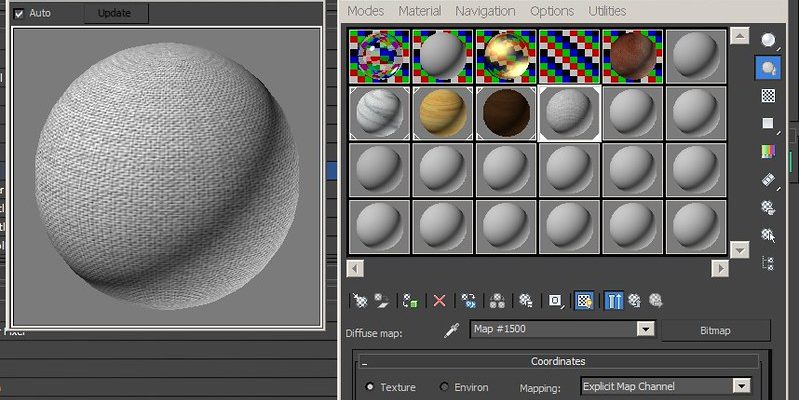Click the red X Reset Map icon
Screen dimensions: 799x400
click(x=438, y=300)
